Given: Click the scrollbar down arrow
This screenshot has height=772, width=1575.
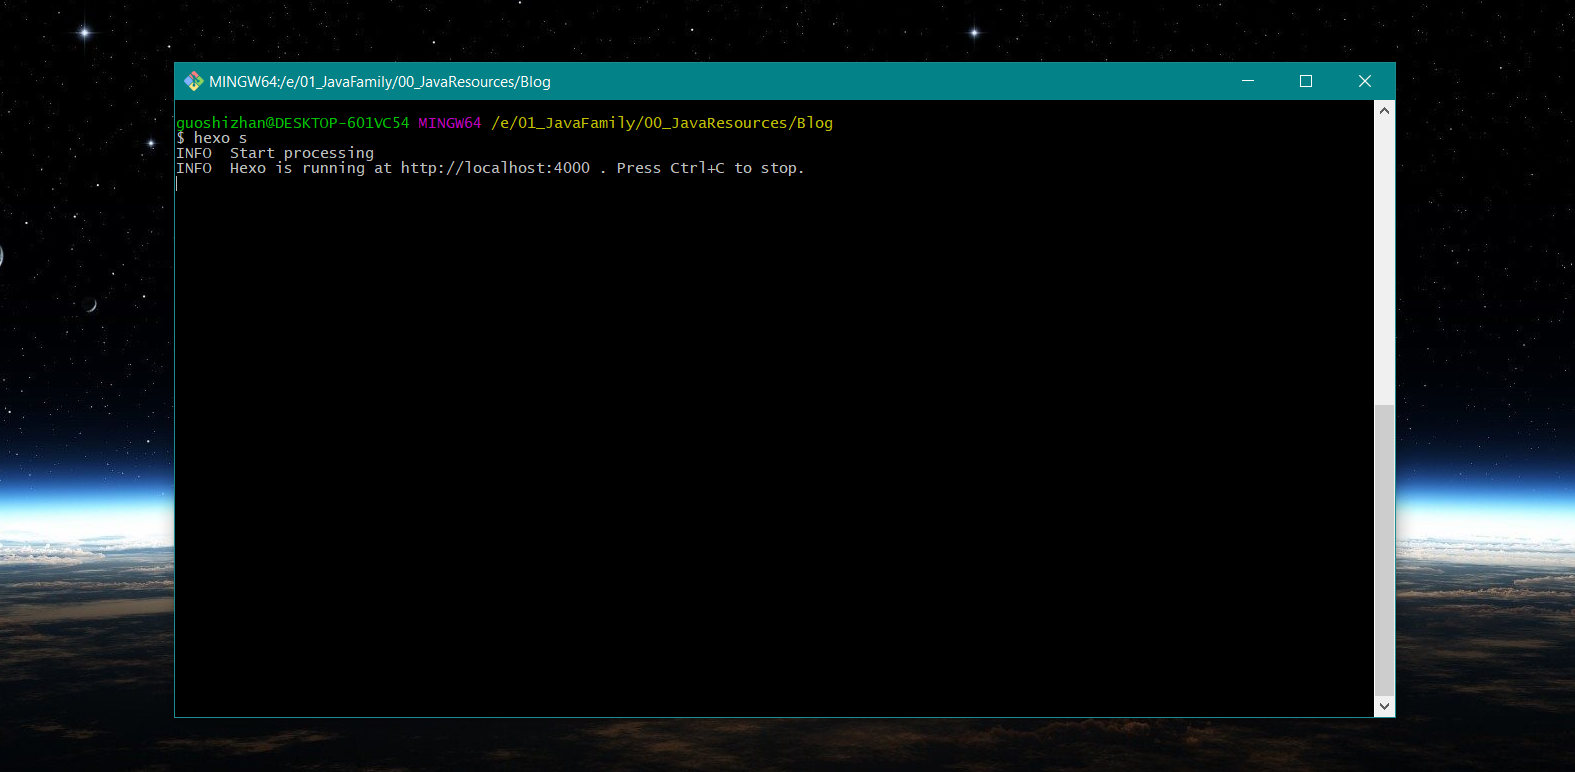Looking at the screenshot, I should pos(1384,706).
